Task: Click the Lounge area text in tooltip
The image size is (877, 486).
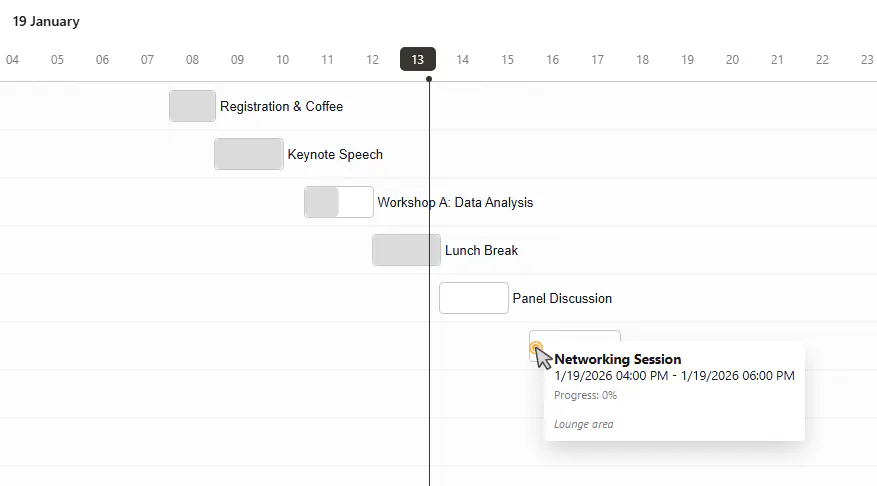Action: 584,424
